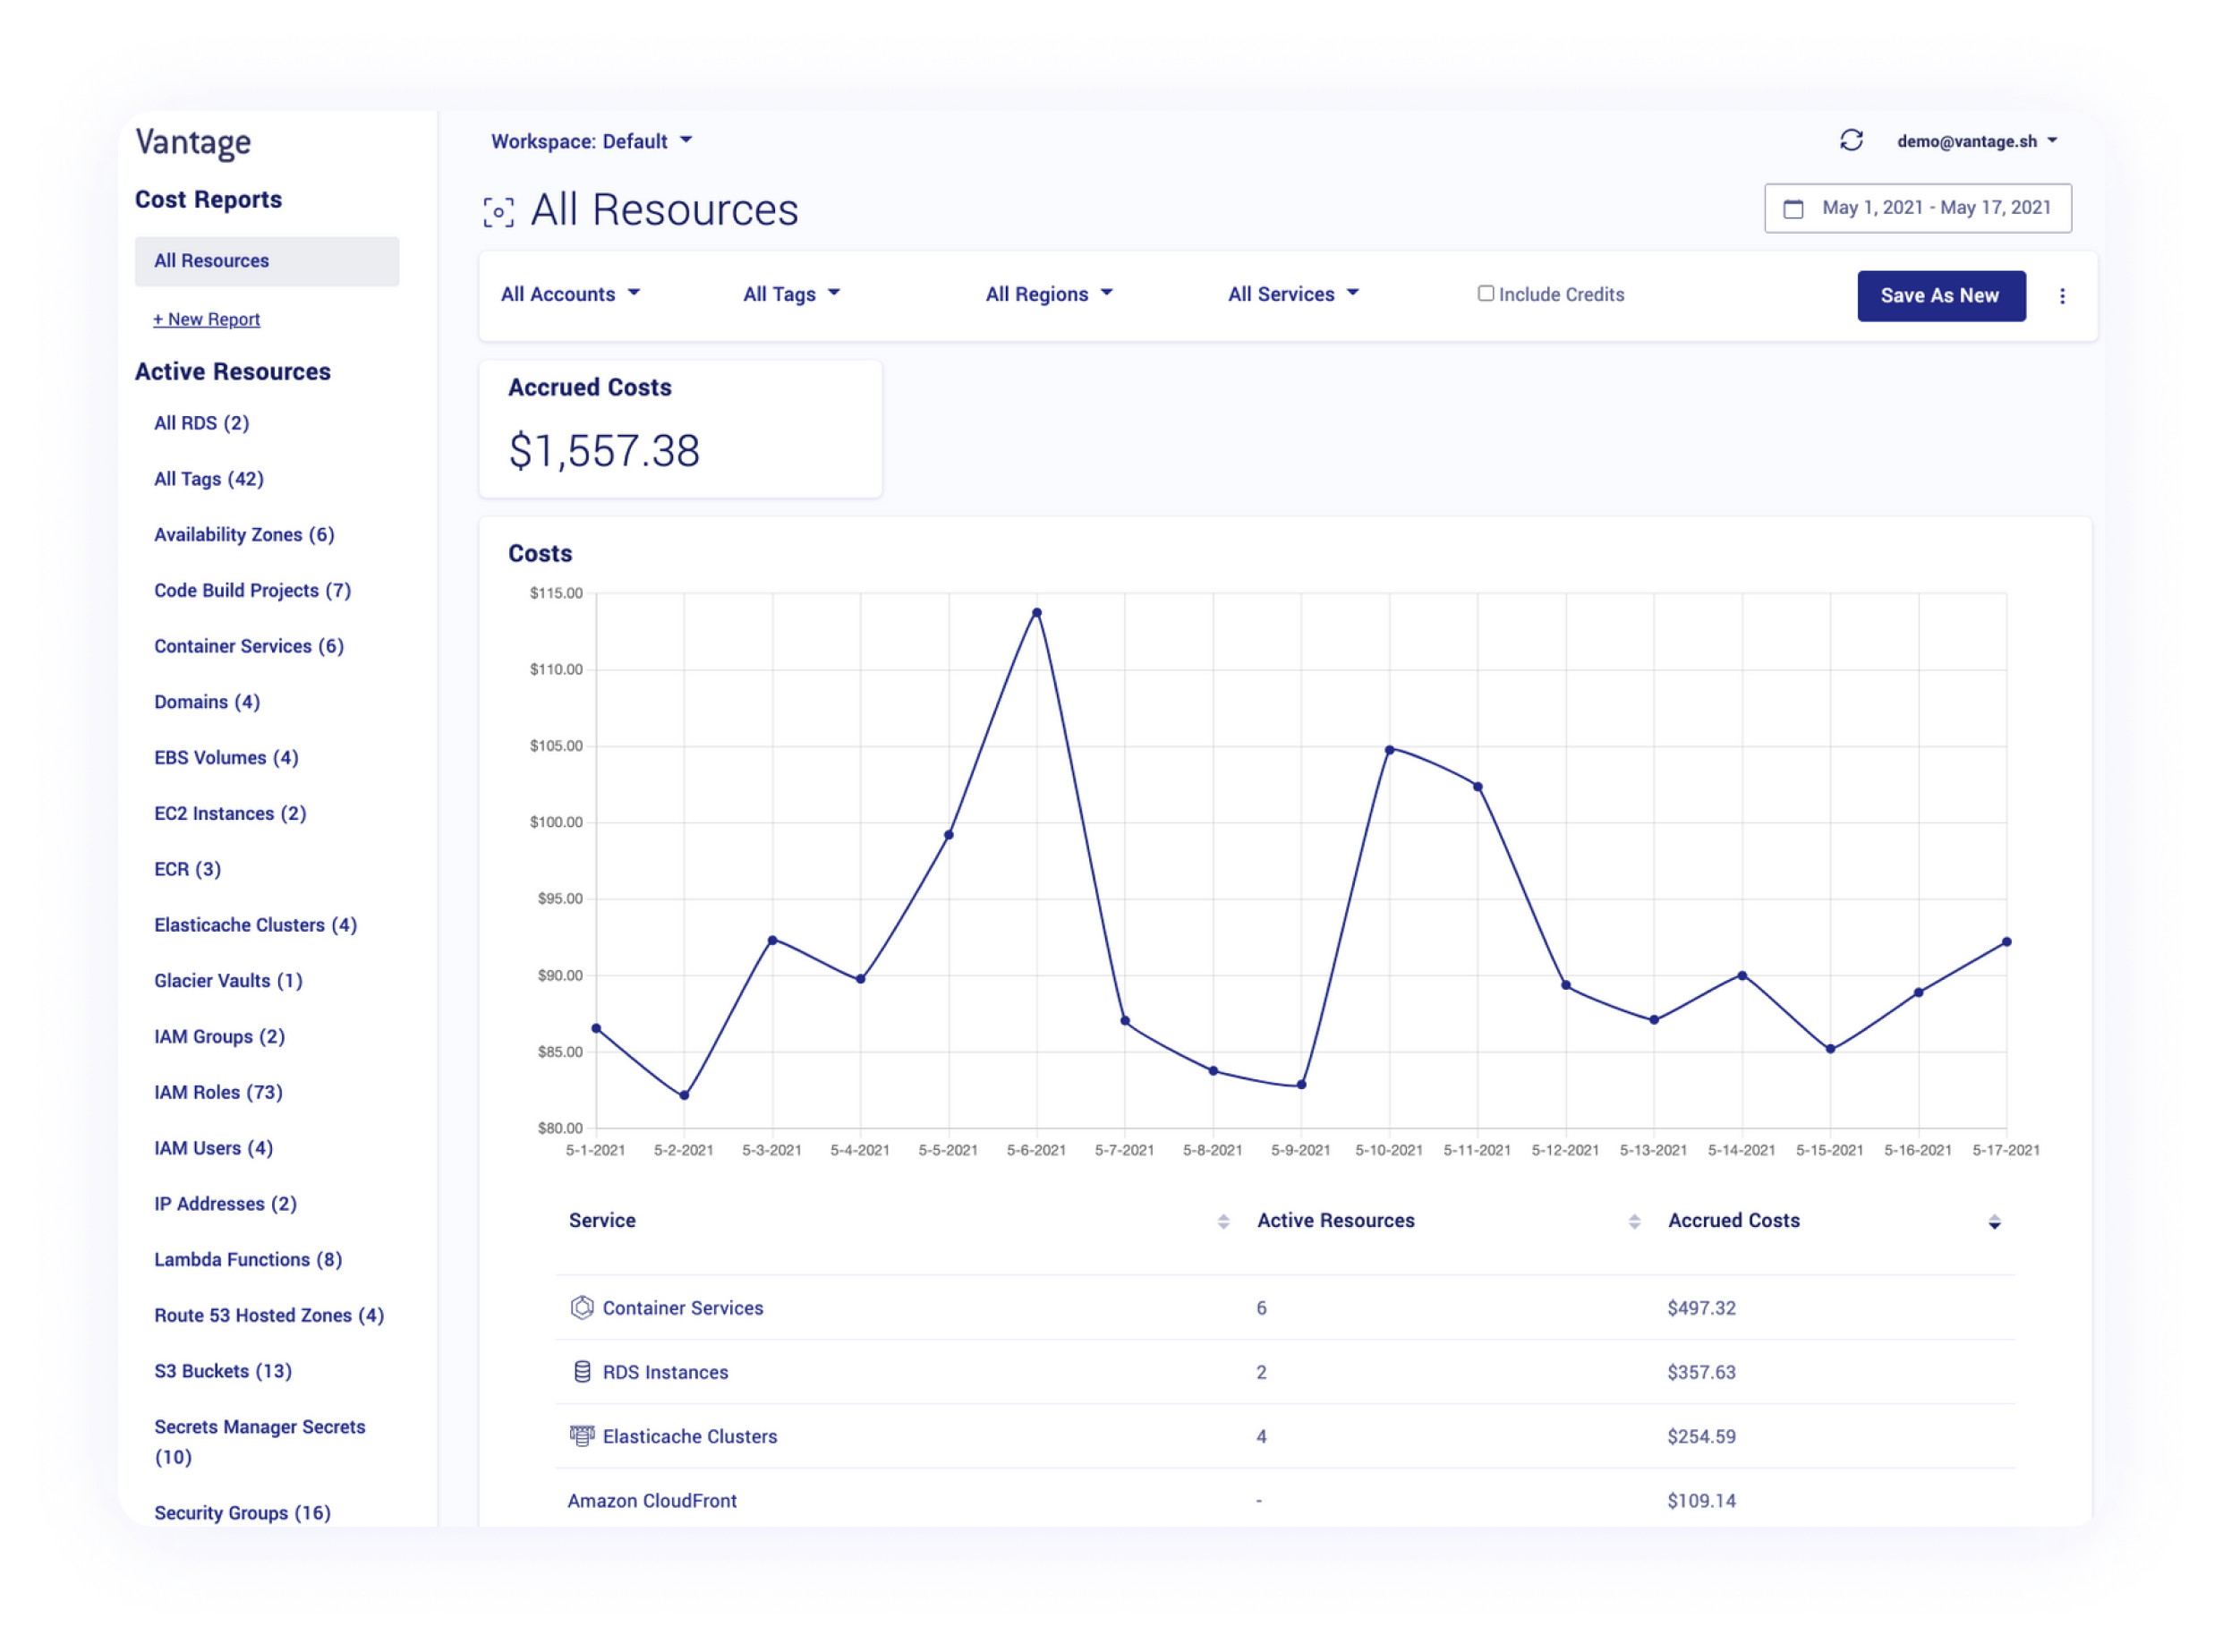Click the + New Report link
Image resolution: width=2223 pixels, height=1652 pixels.
(x=206, y=319)
